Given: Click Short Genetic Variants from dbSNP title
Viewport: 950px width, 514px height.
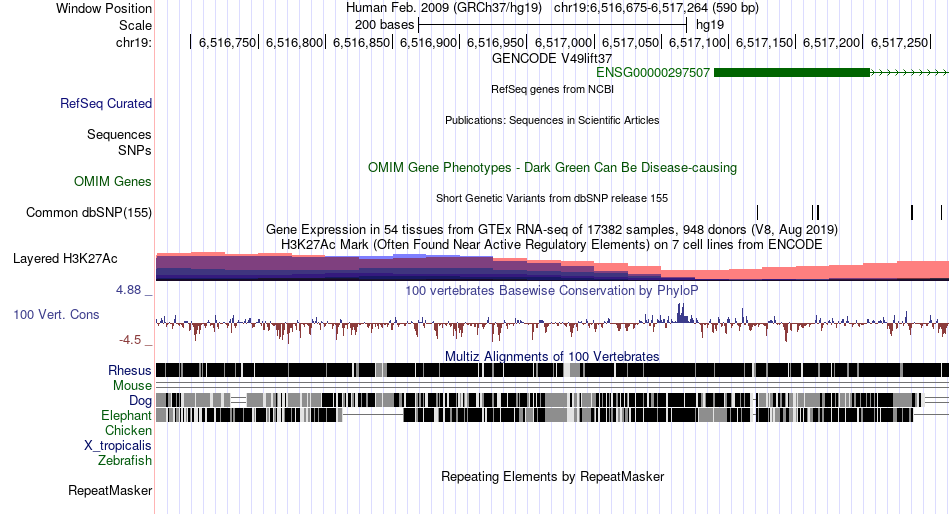Looking at the screenshot, I should tap(552, 198).
